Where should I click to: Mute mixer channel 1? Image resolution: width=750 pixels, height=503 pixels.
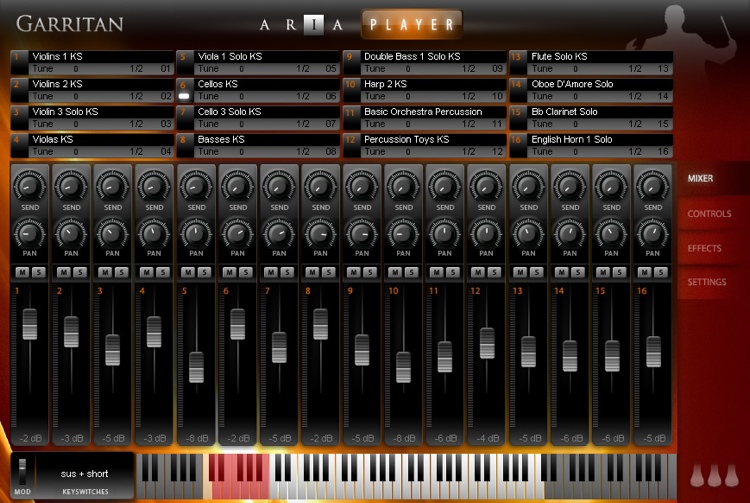[22, 272]
